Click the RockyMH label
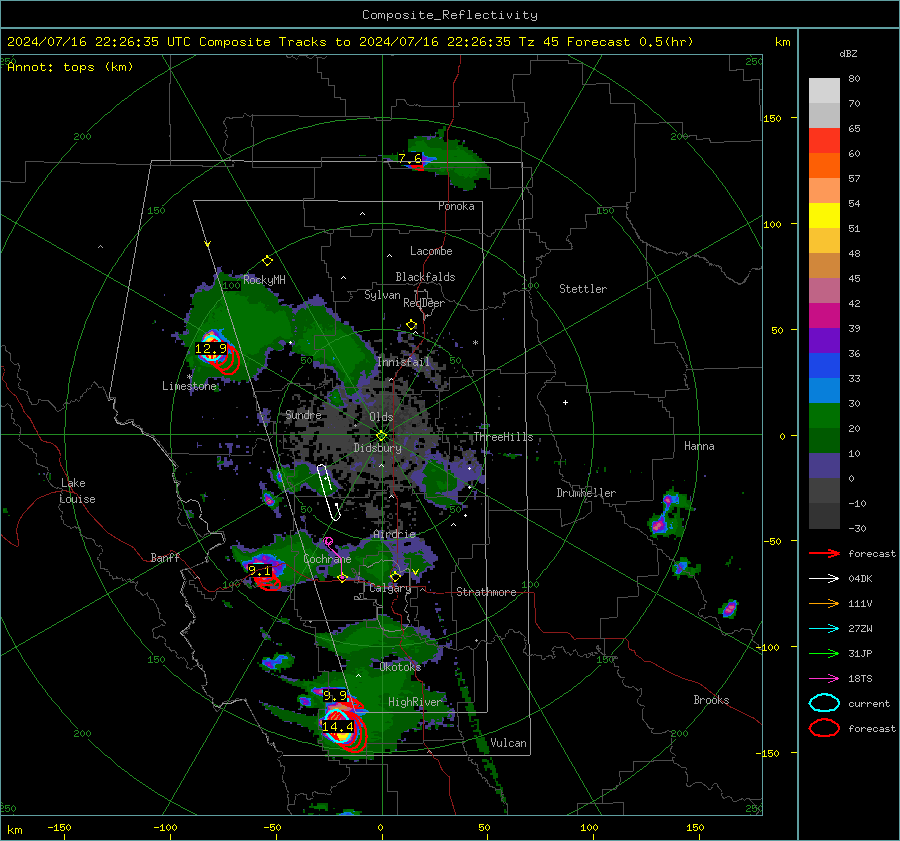Viewport: 900px width, 841px height. [264, 280]
